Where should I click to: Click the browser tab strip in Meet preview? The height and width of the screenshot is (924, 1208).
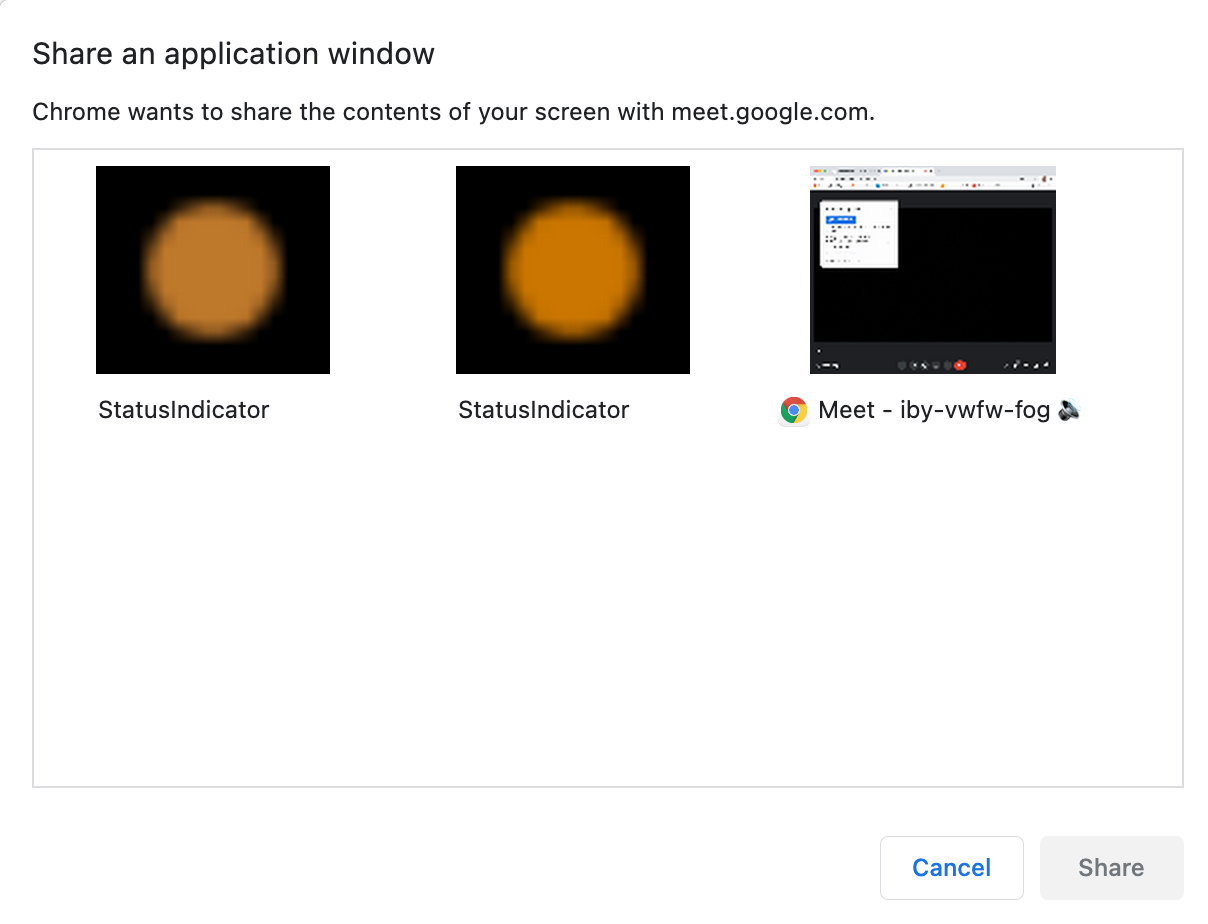(x=933, y=172)
